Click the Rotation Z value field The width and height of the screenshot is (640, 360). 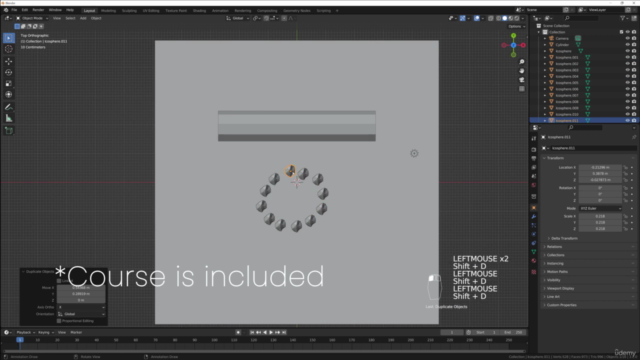coord(600,200)
